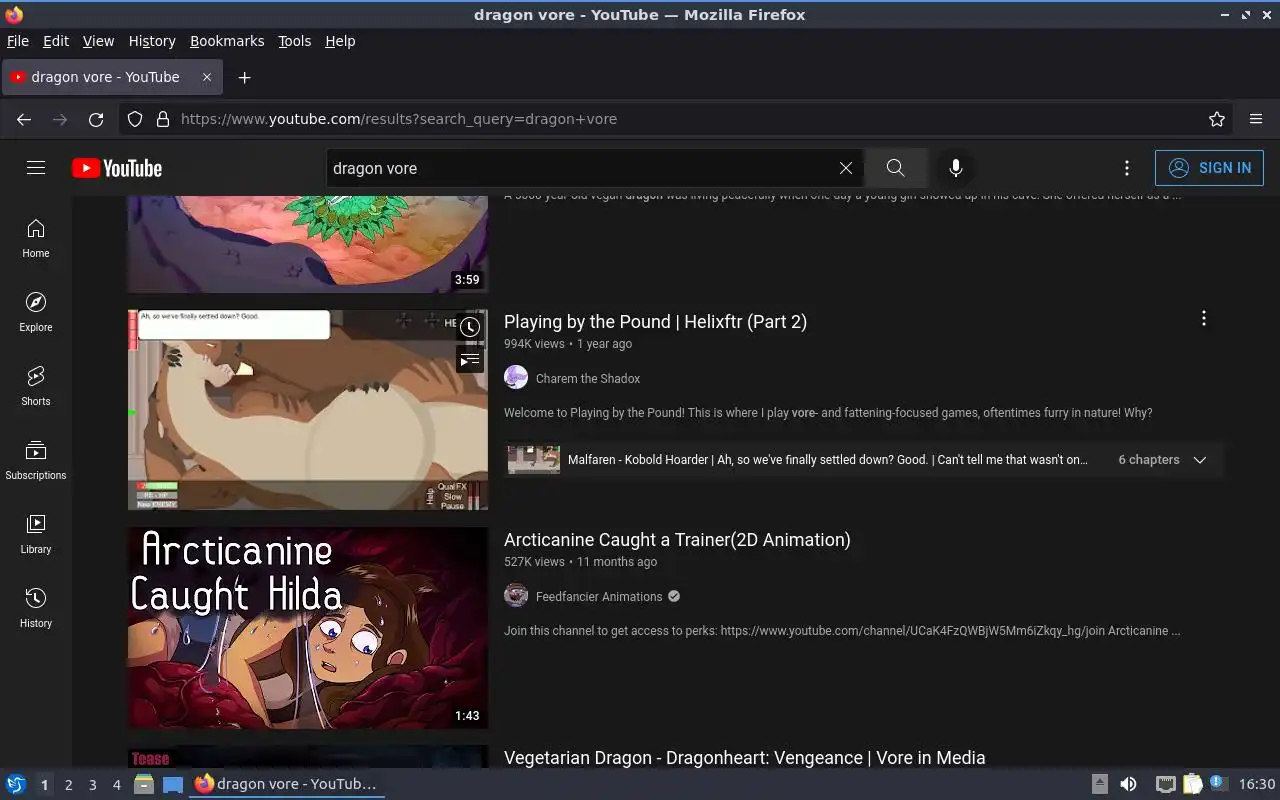Open Arcticanine Caught Hilda thumbnail
The width and height of the screenshot is (1280, 800).
point(308,627)
